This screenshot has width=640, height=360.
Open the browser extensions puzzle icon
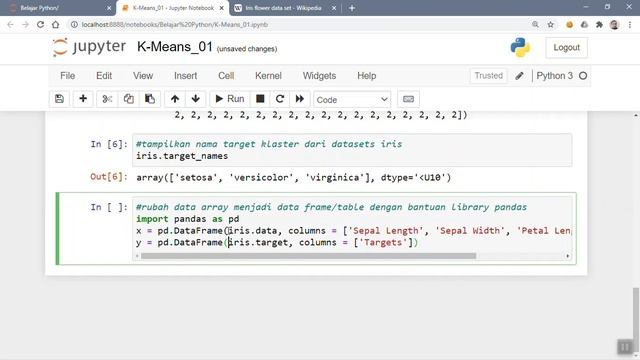coord(599,24)
